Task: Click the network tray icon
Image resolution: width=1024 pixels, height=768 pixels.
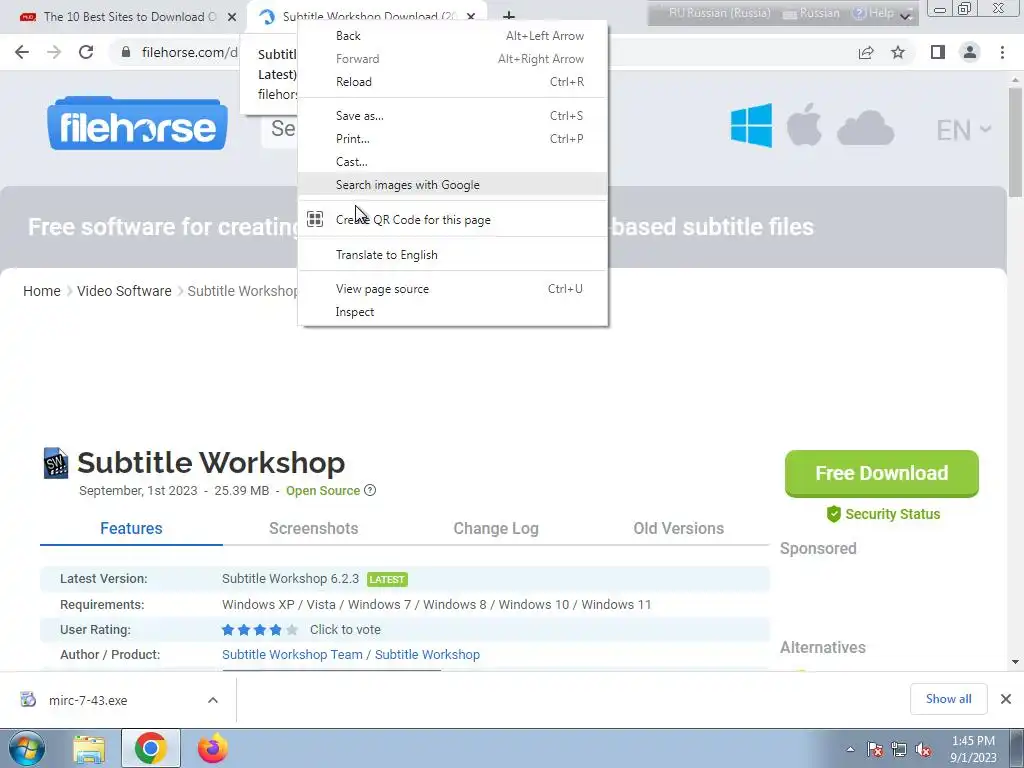Action: click(899, 750)
